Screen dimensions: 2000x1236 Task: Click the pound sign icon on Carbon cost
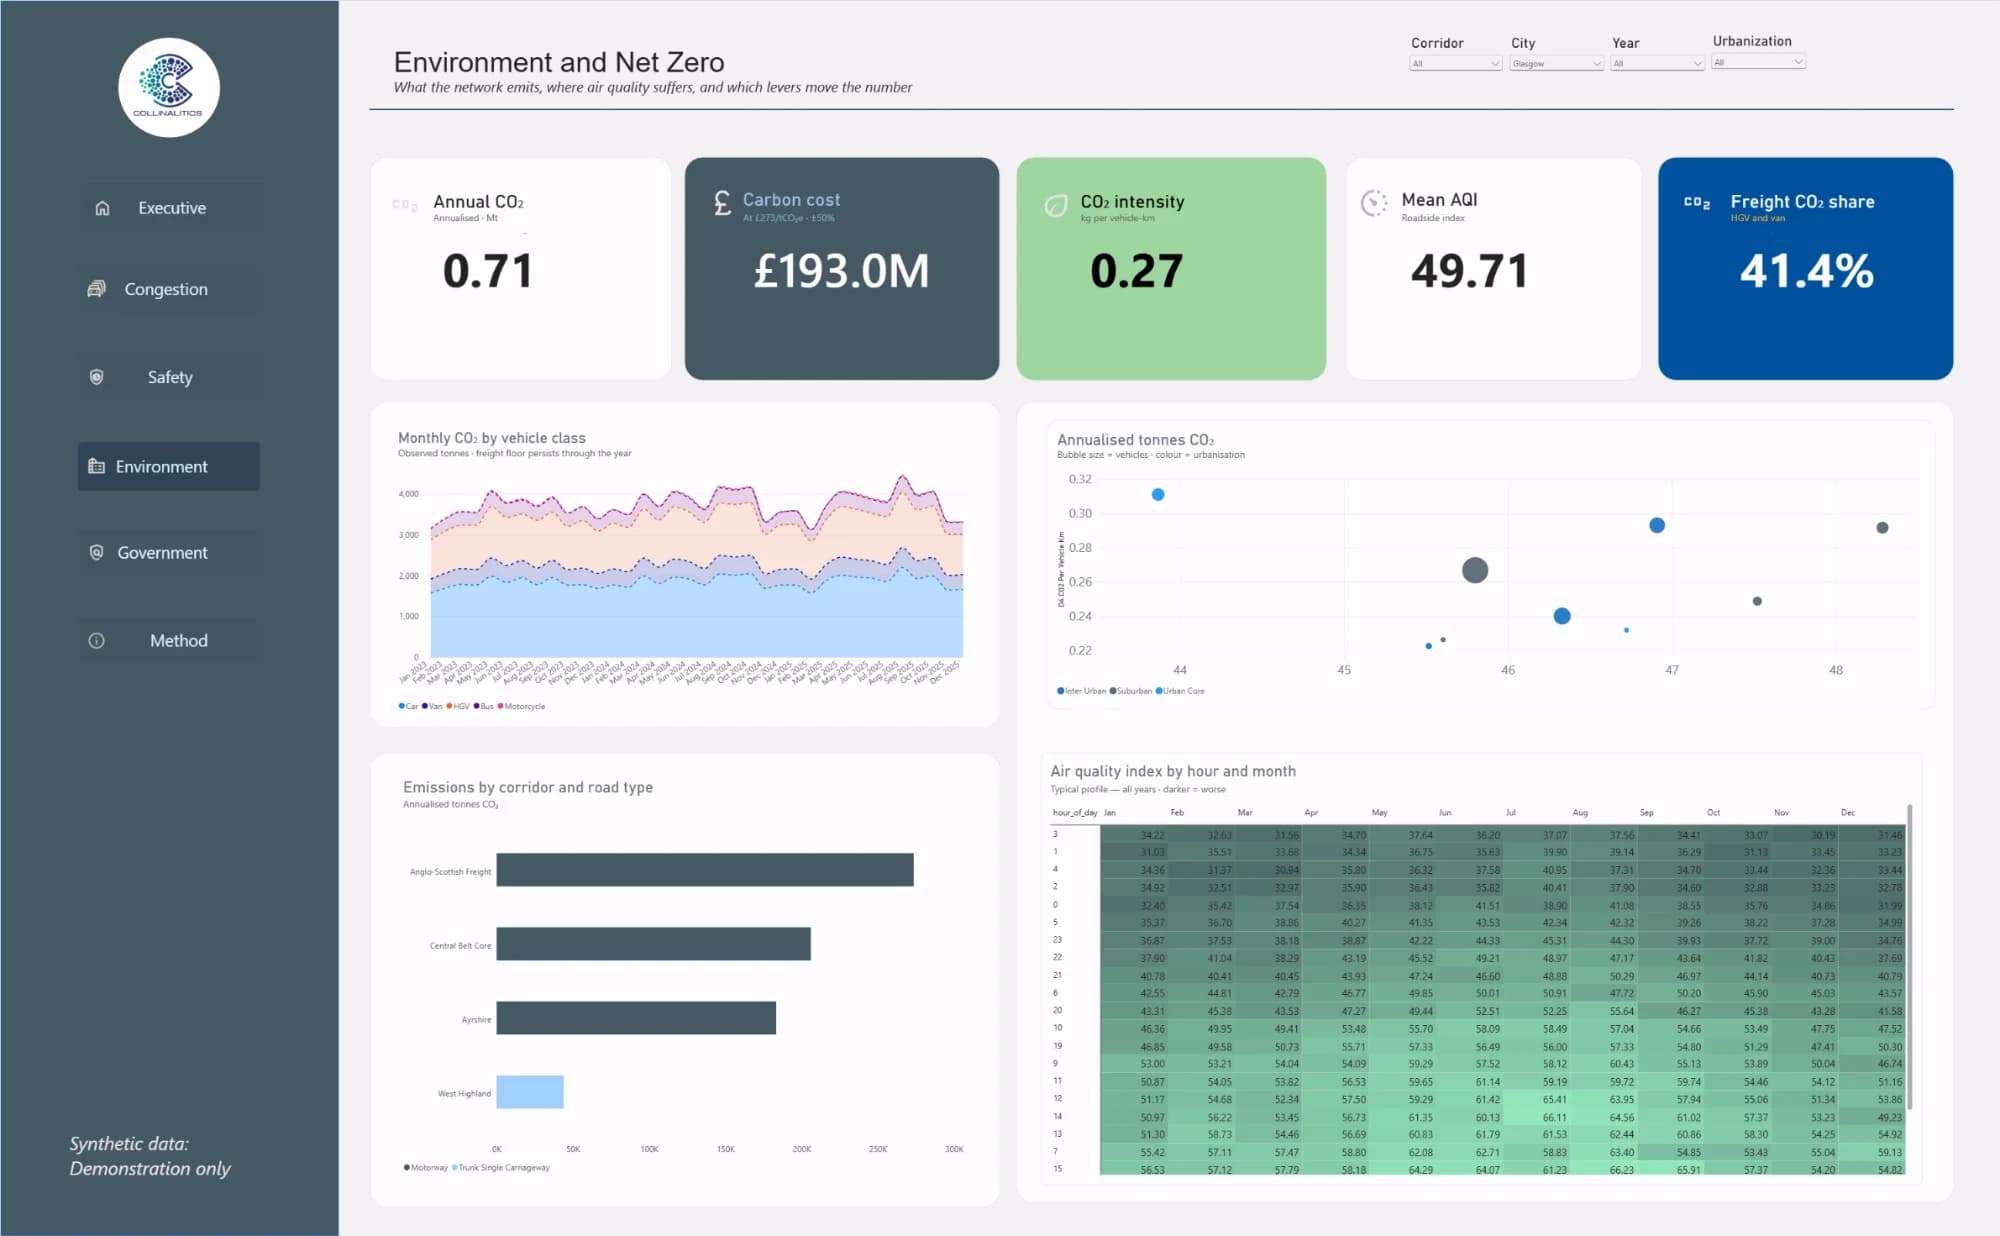[x=722, y=204]
